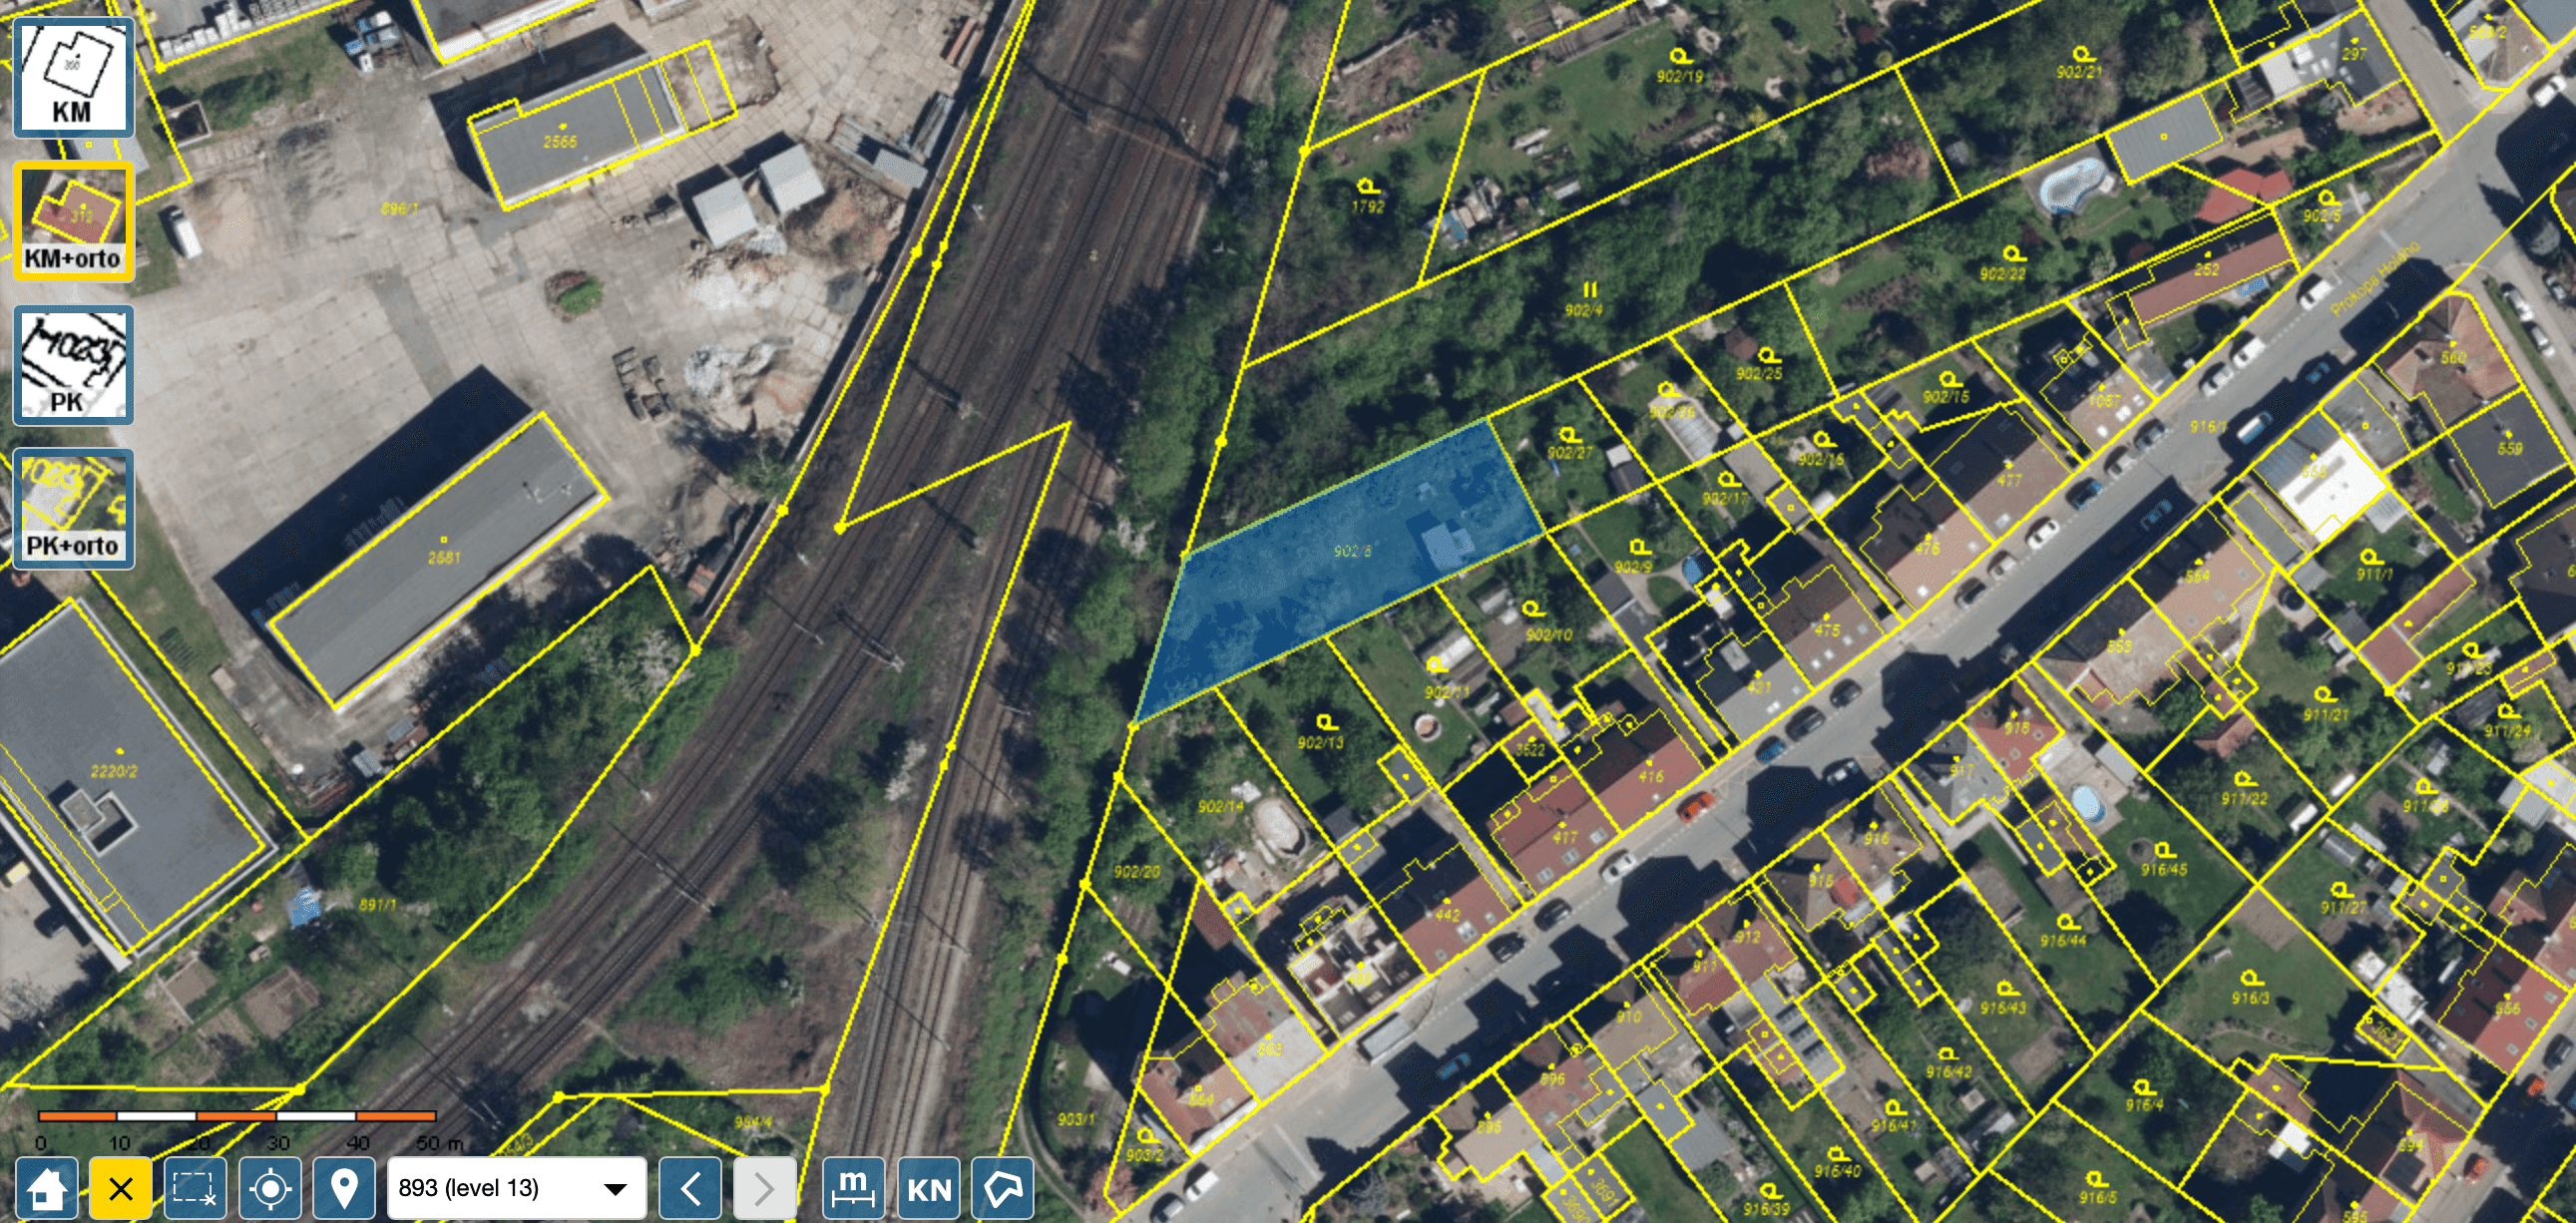The image size is (2576, 1223).
Task: Enable the PK+orto layer
Action: pyautogui.click(x=73, y=510)
